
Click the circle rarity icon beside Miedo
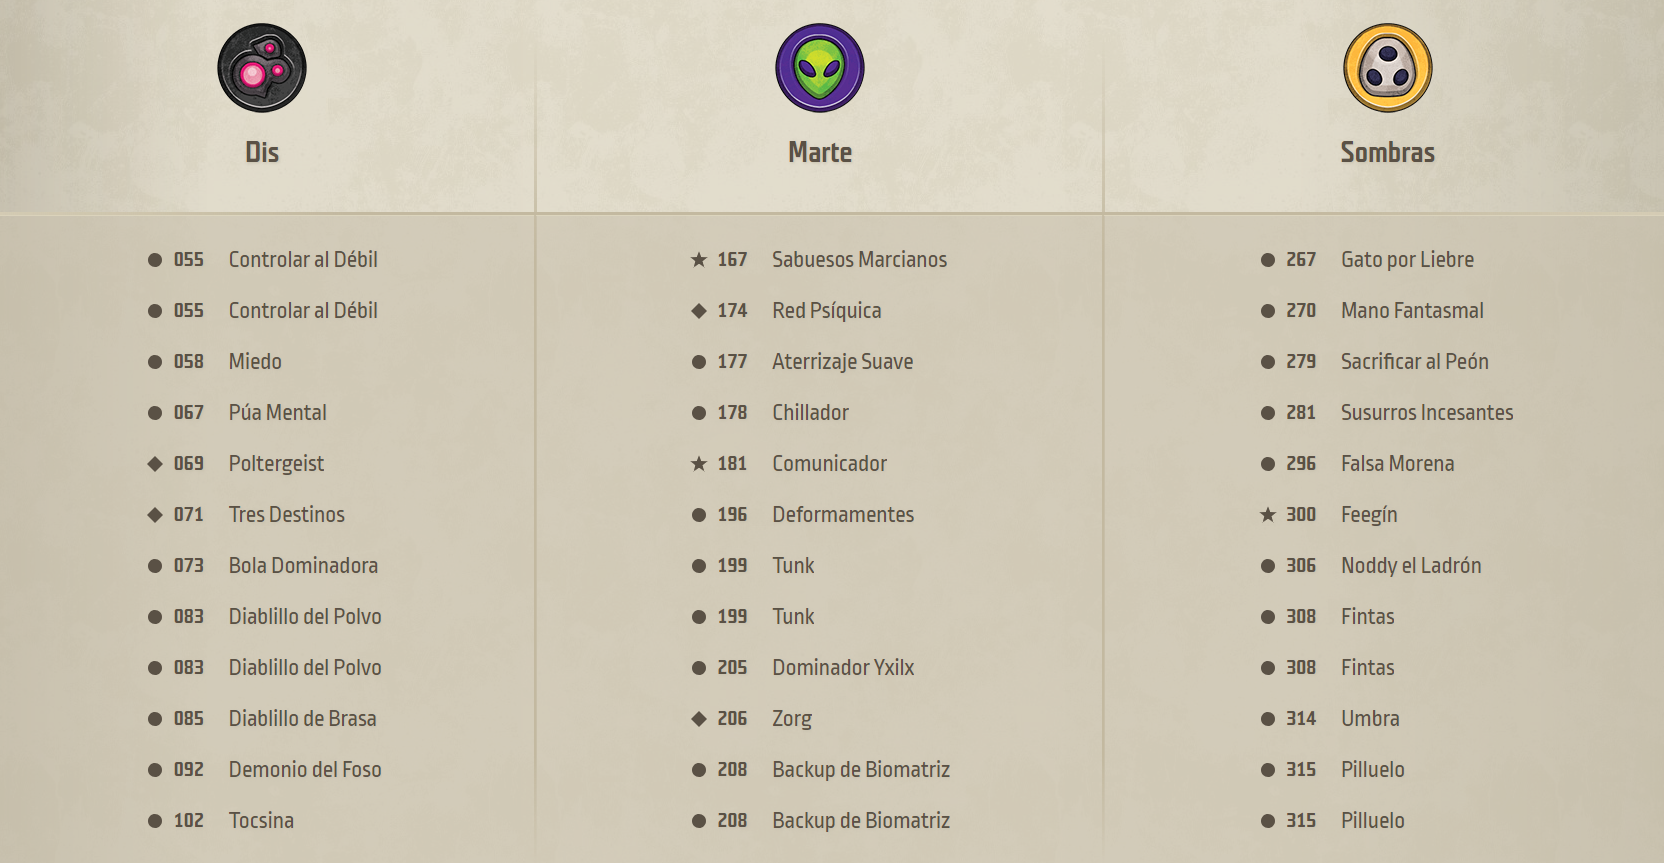tap(155, 362)
